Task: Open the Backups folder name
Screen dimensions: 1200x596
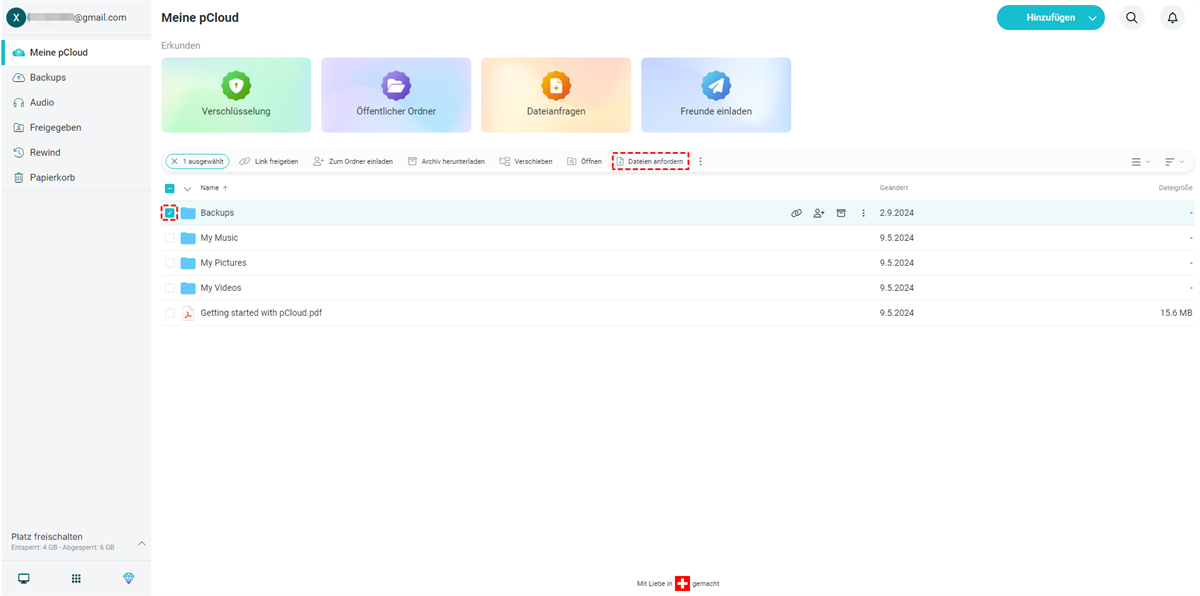Action: click(x=217, y=213)
